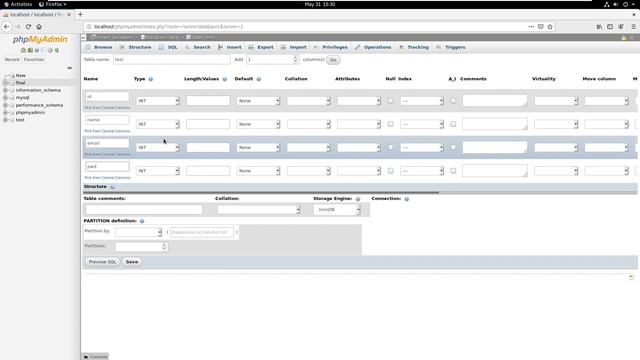Open the SQL tab

pyautogui.click(x=168, y=47)
